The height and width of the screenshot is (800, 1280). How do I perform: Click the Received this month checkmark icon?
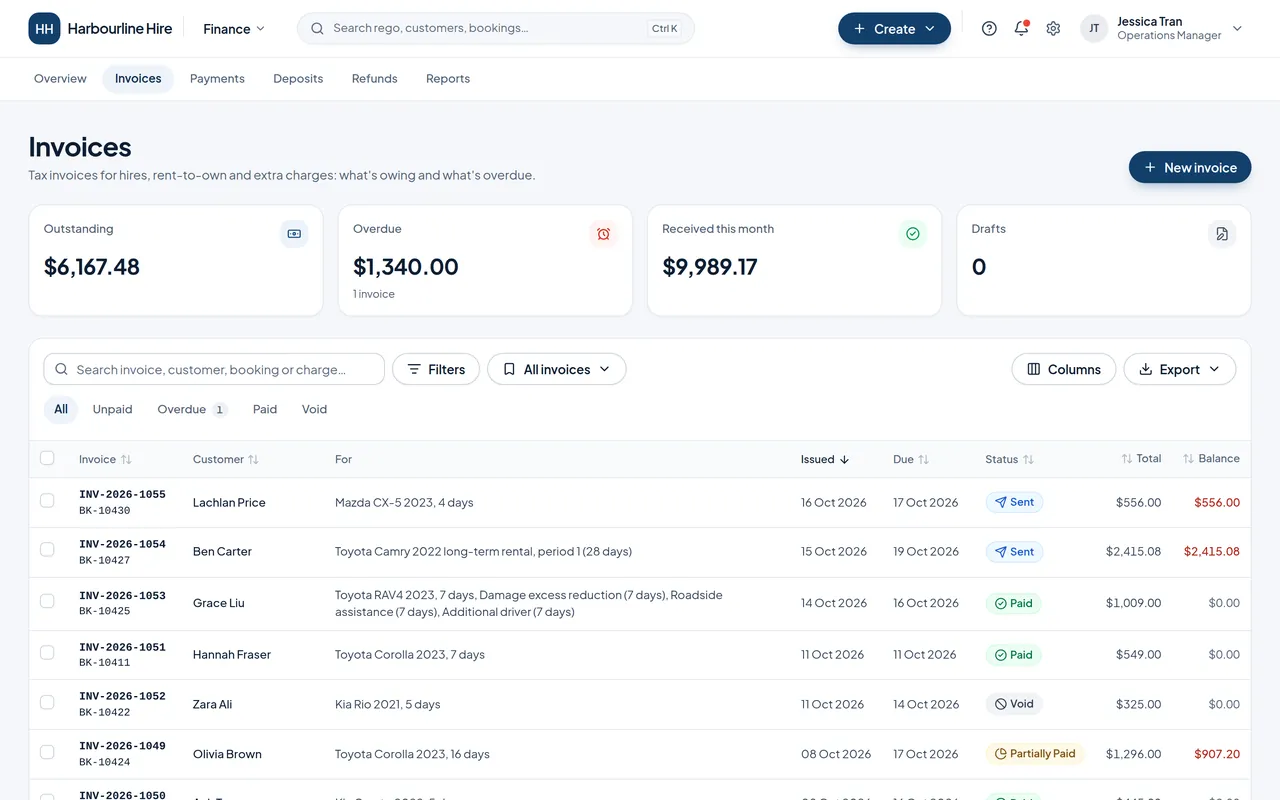912,234
